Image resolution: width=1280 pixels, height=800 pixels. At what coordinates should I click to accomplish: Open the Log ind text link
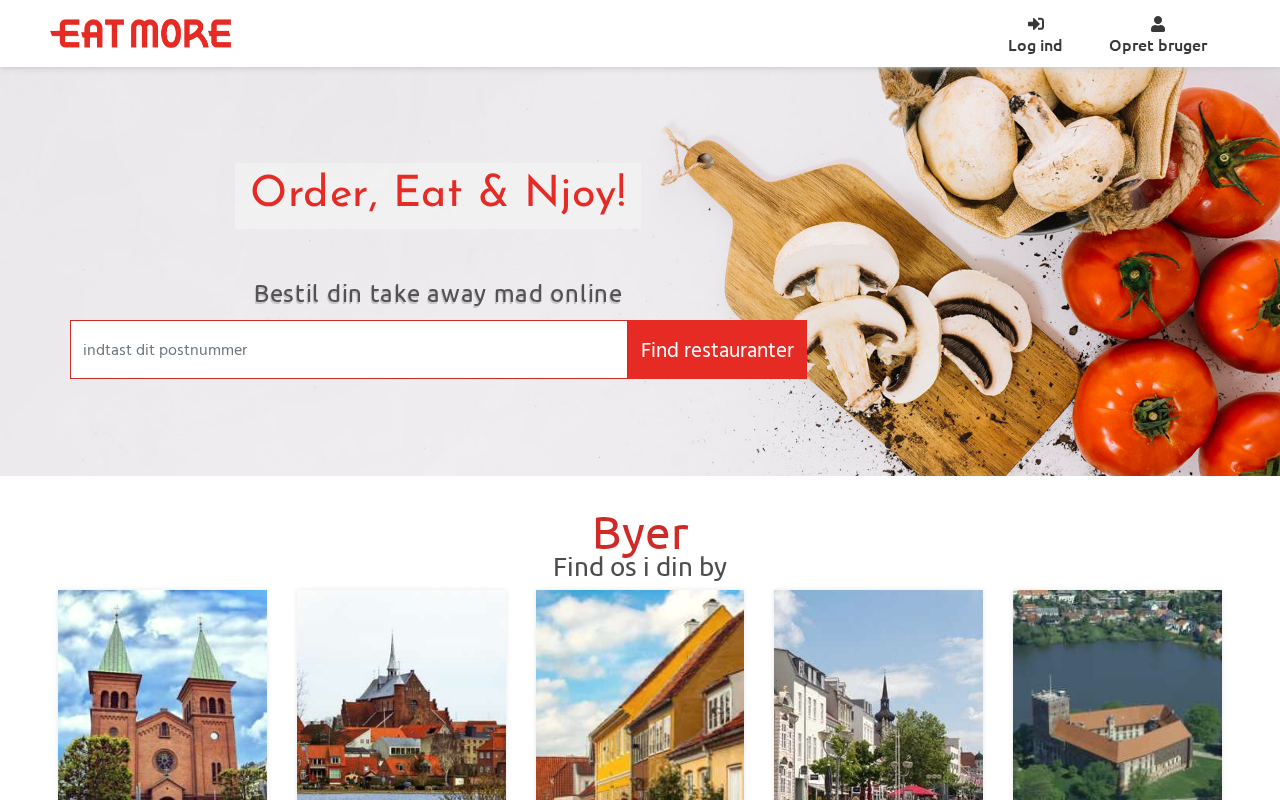click(1035, 45)
